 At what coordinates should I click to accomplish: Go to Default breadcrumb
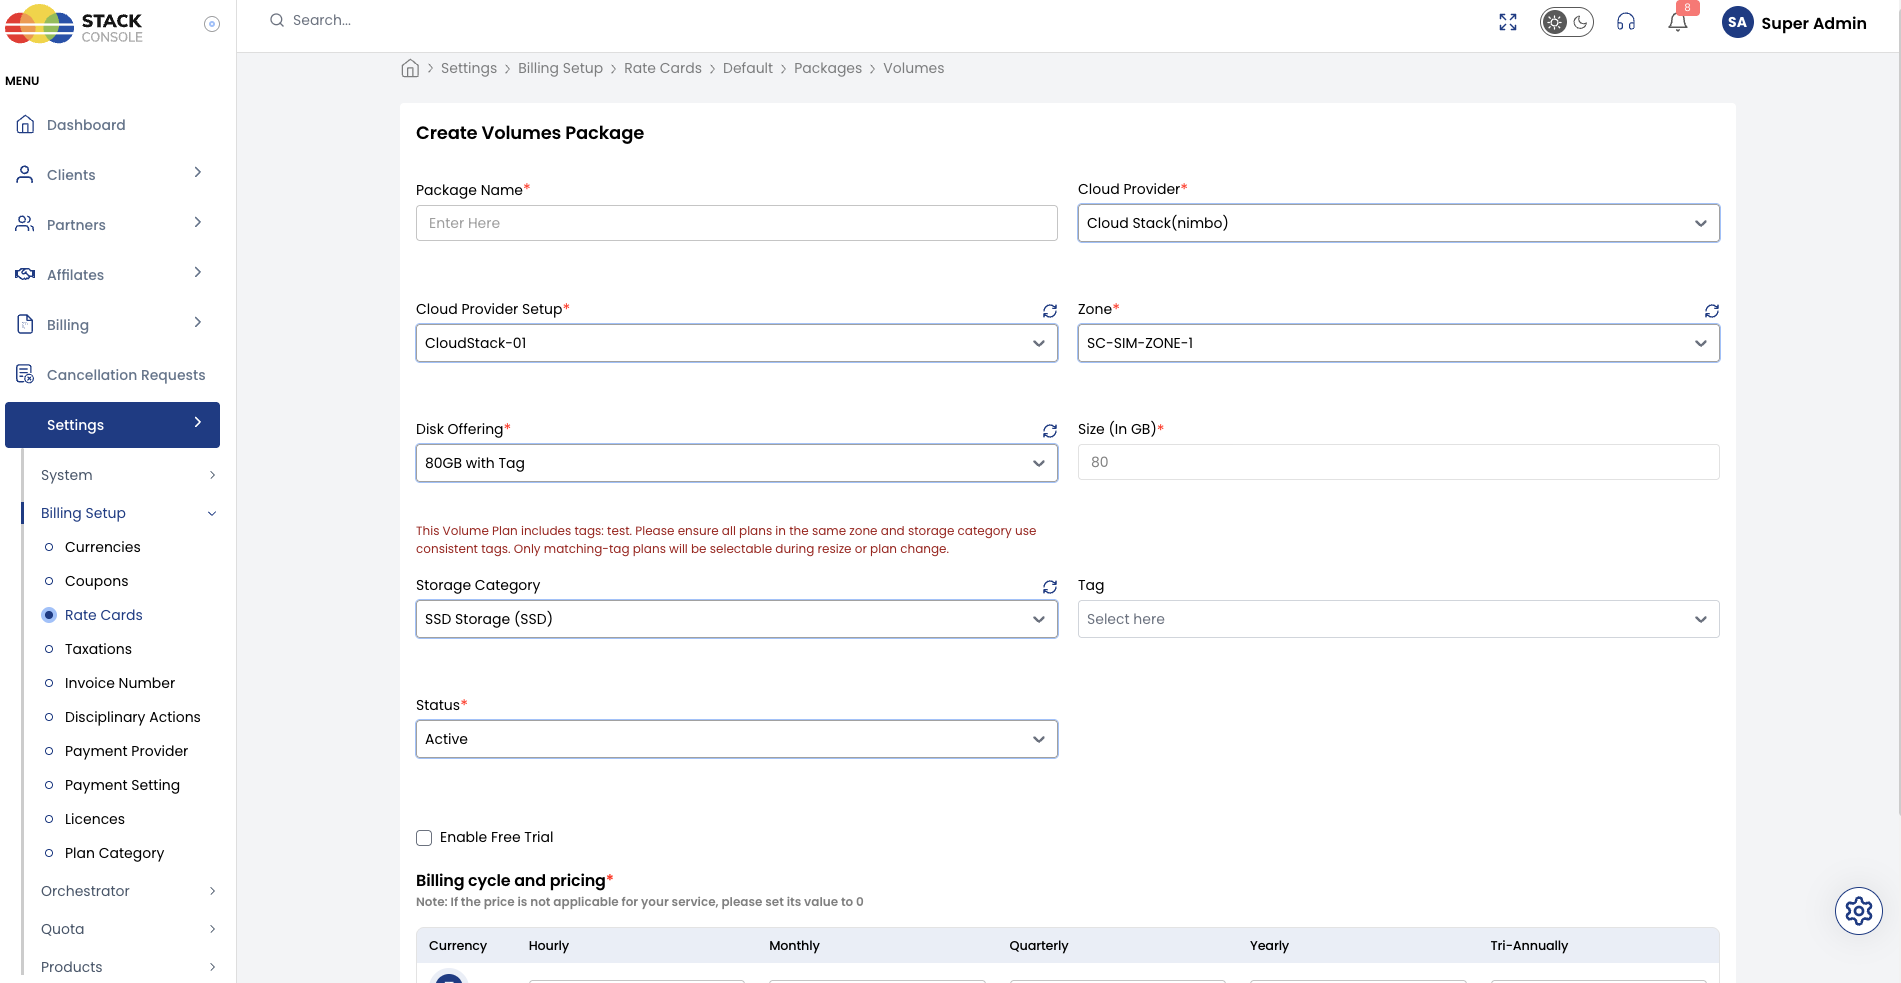click(x=748, y=68)
